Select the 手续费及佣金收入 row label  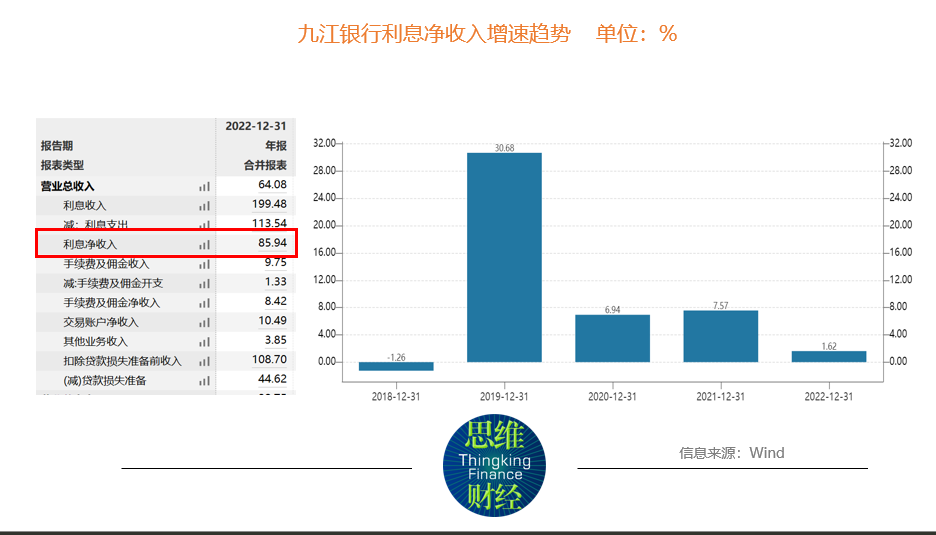tap(106, 264)
